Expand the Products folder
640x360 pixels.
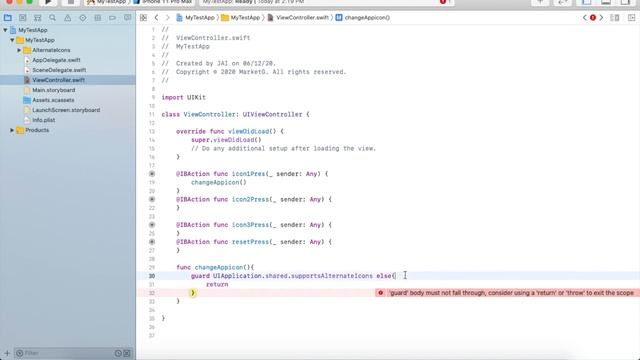click(x=12, y=130)
